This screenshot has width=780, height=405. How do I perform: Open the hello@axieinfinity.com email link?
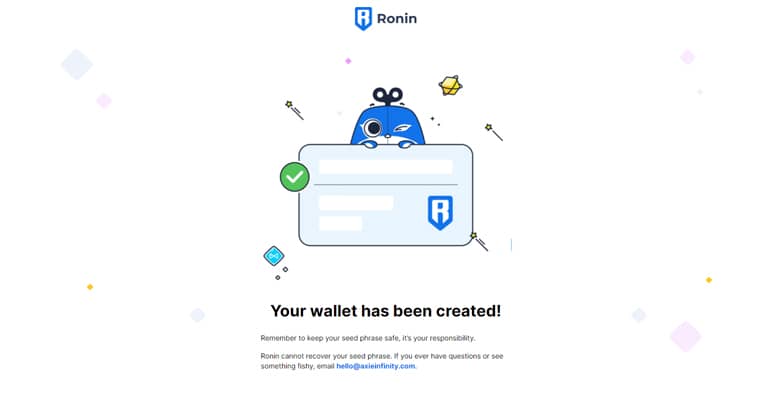tap(376, 366)
